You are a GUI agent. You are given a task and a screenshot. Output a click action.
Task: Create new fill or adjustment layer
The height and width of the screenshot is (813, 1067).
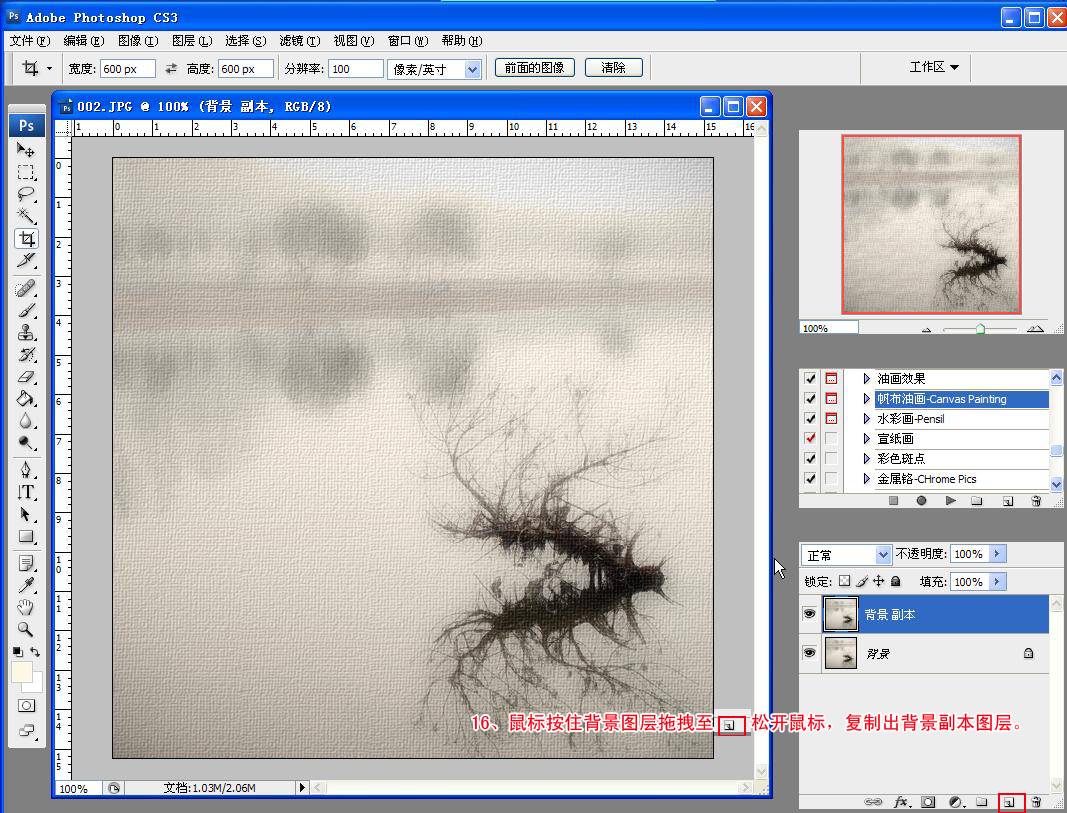(955, 802)
